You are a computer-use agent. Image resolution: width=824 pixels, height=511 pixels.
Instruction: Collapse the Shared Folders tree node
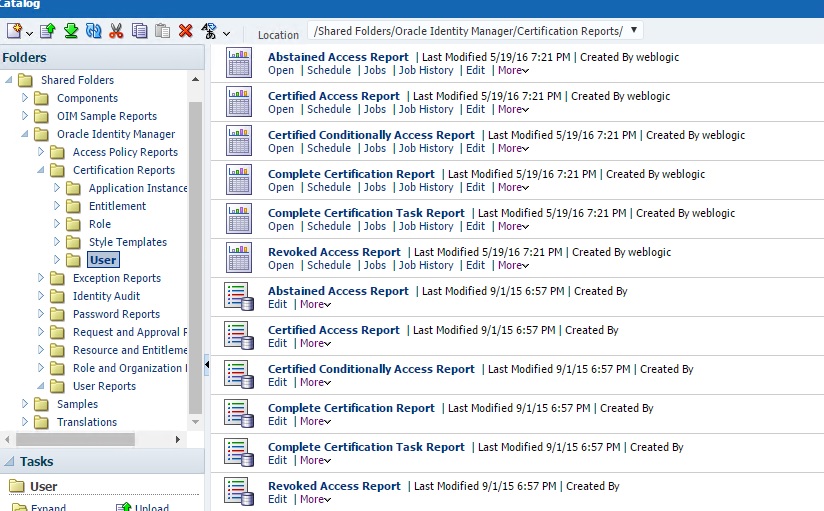tap(9, 80)
